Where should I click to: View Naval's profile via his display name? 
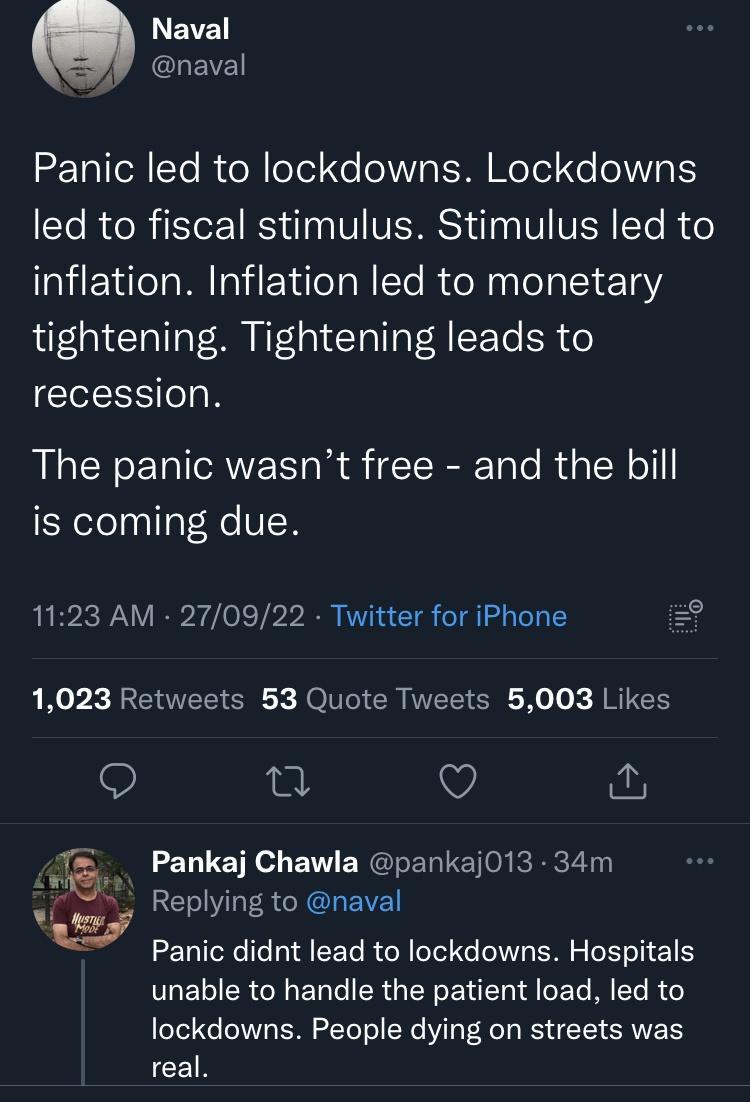pos(189,28)
